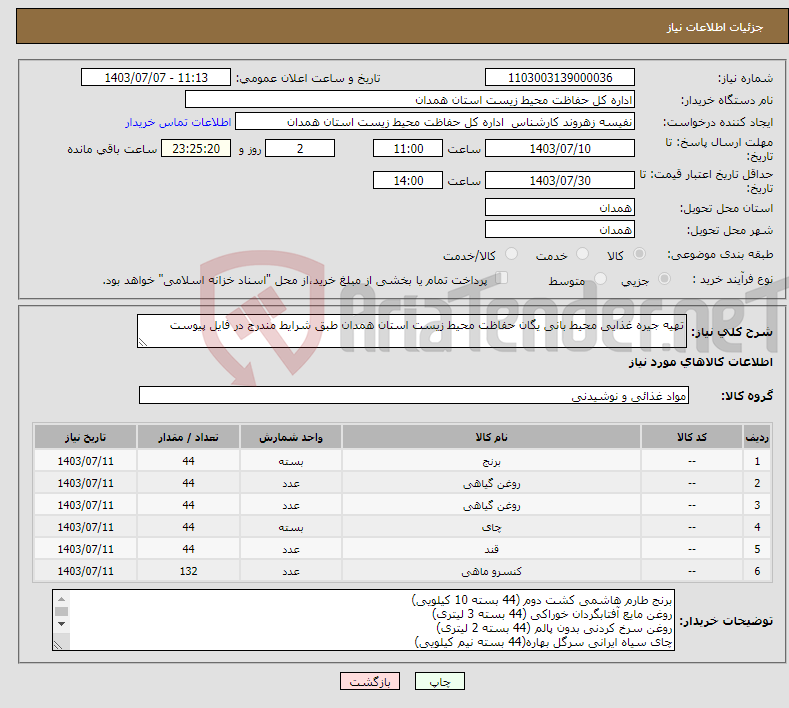Open the اطلاعات تماس خریدار link
789x708 pixels.
(x=178, y=122)
